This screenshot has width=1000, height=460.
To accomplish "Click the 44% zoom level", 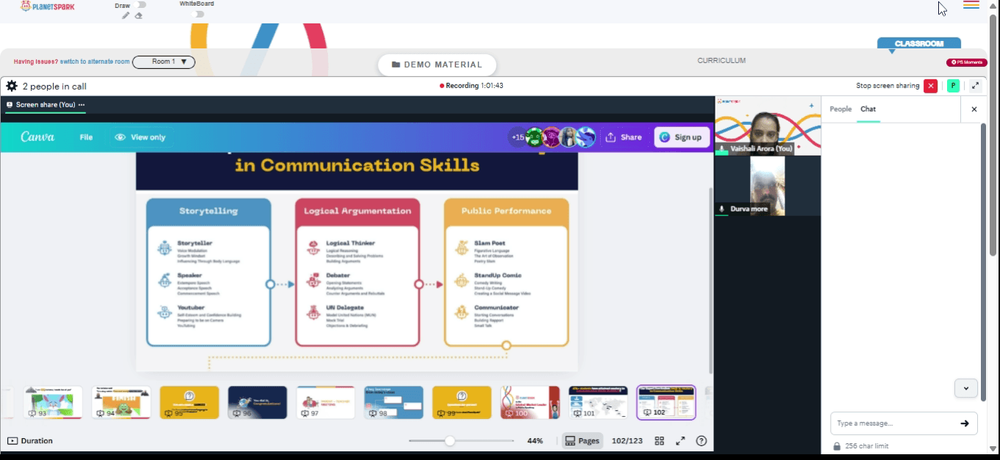I will [x=535, y=441].
